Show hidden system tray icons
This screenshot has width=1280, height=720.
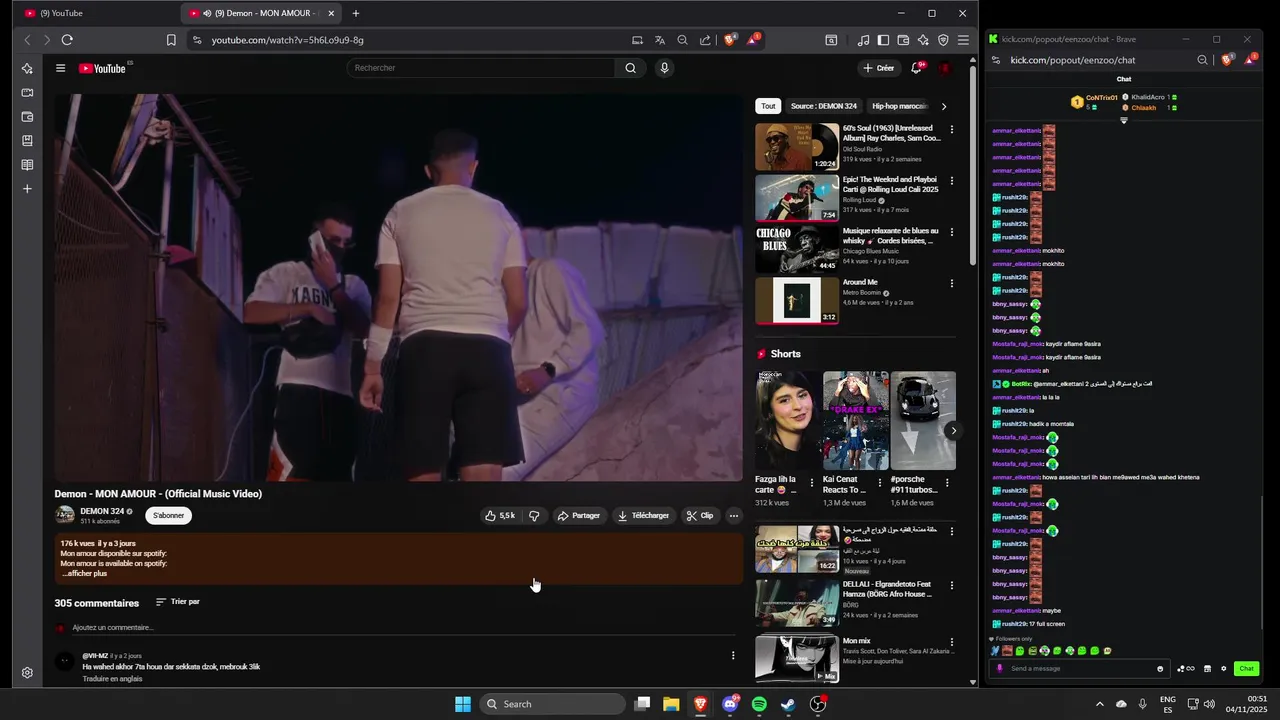click(x=1100, y=704)
